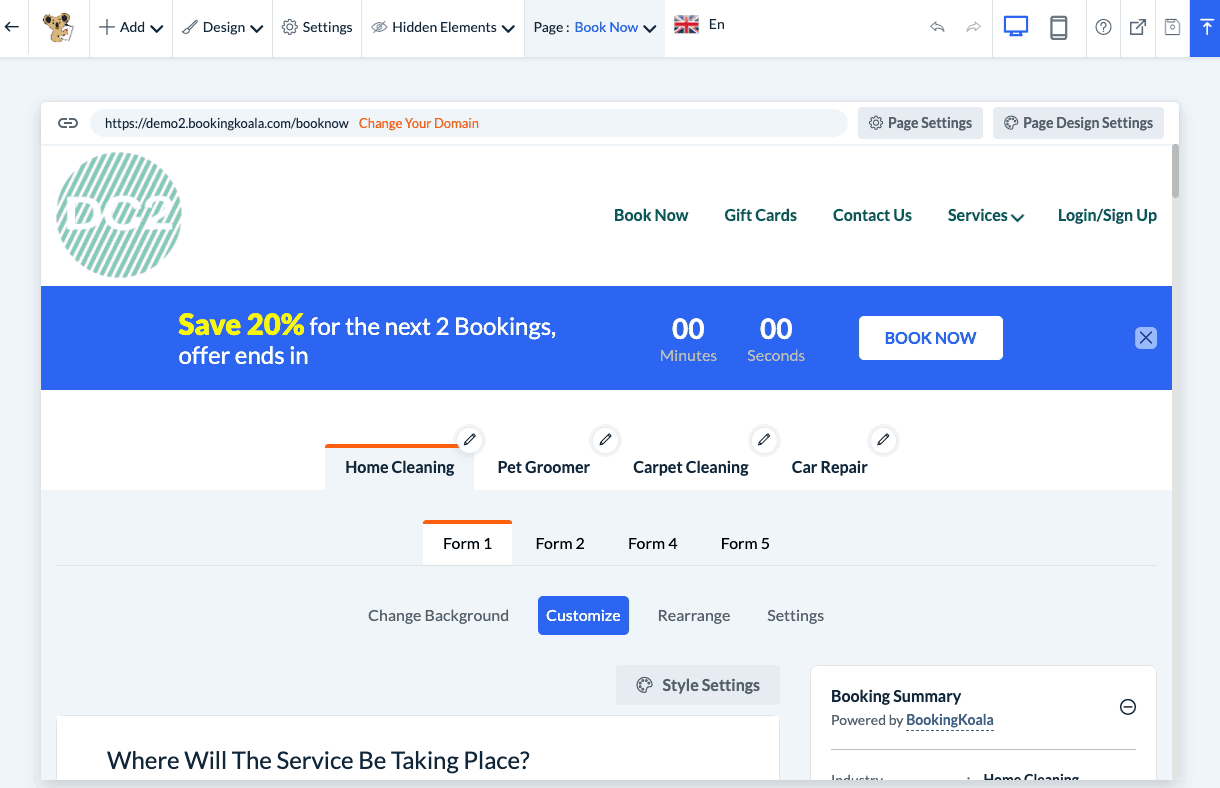Viewport: 1220px width, 788px height.
Task: Open the Page selector dropdown
Action: pyautogui.click(x=595, y=28)
